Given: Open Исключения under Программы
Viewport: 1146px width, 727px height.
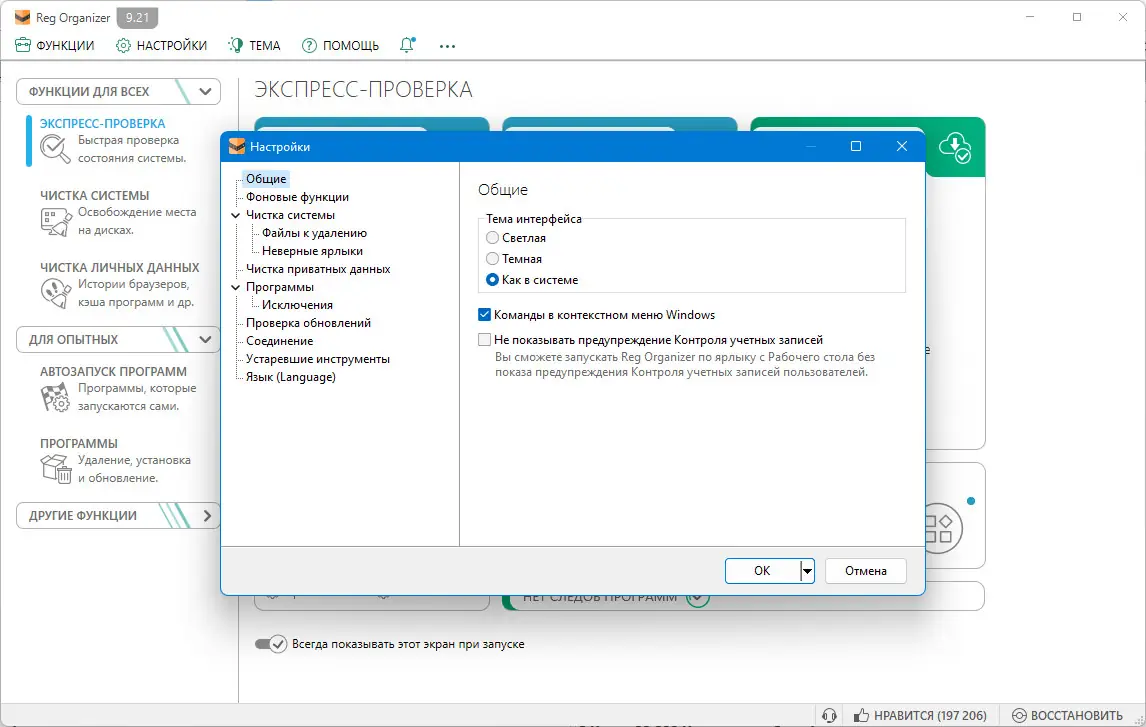Looking at the screenshot, I should 297,305.
